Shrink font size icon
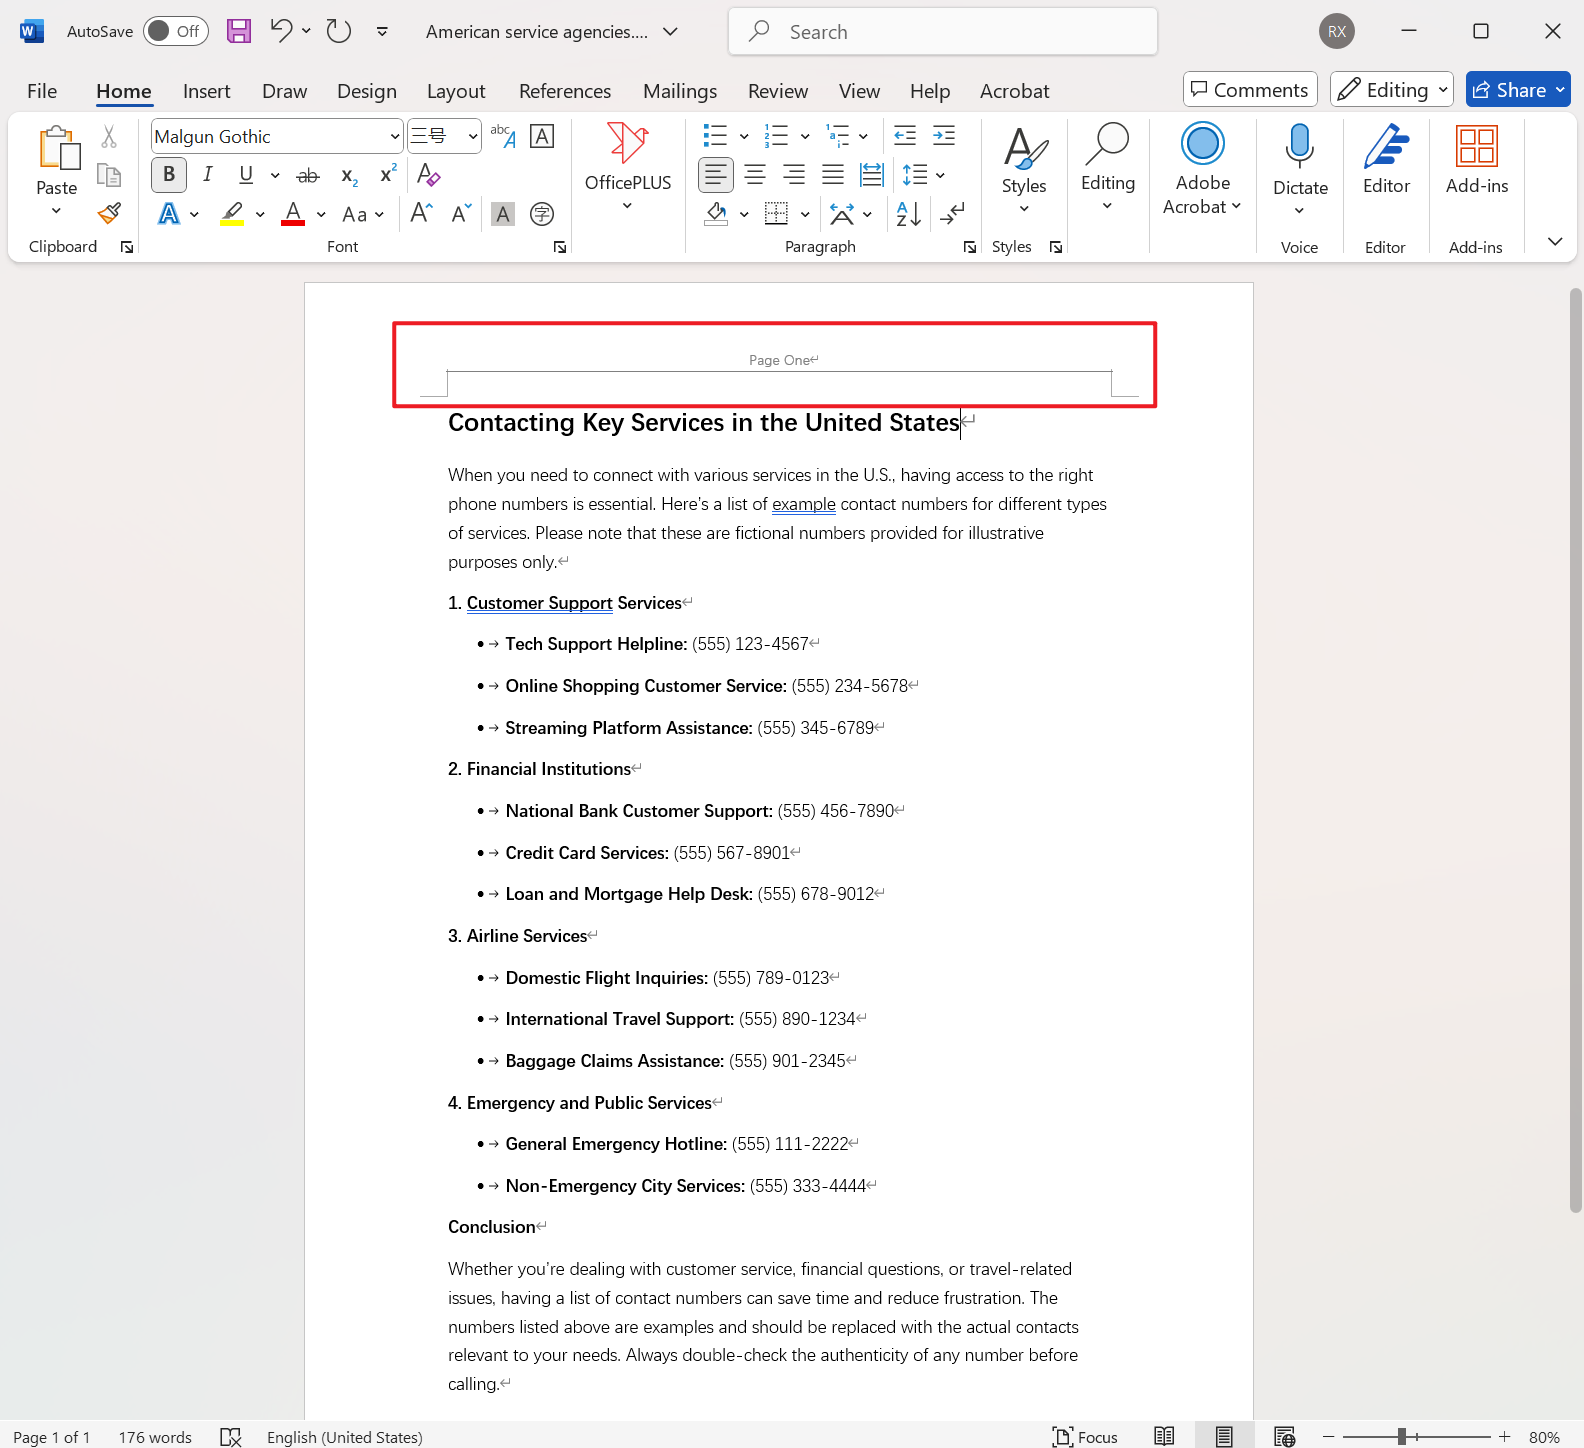1584x1448 pixels. click(x=460, y=213)
